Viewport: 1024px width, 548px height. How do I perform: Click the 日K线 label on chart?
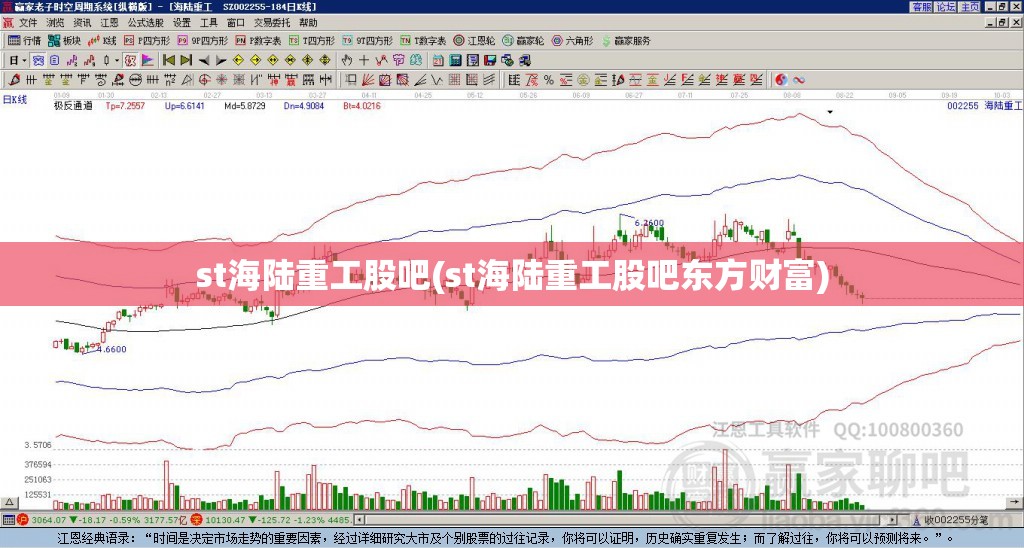click(x=15, y=100)
